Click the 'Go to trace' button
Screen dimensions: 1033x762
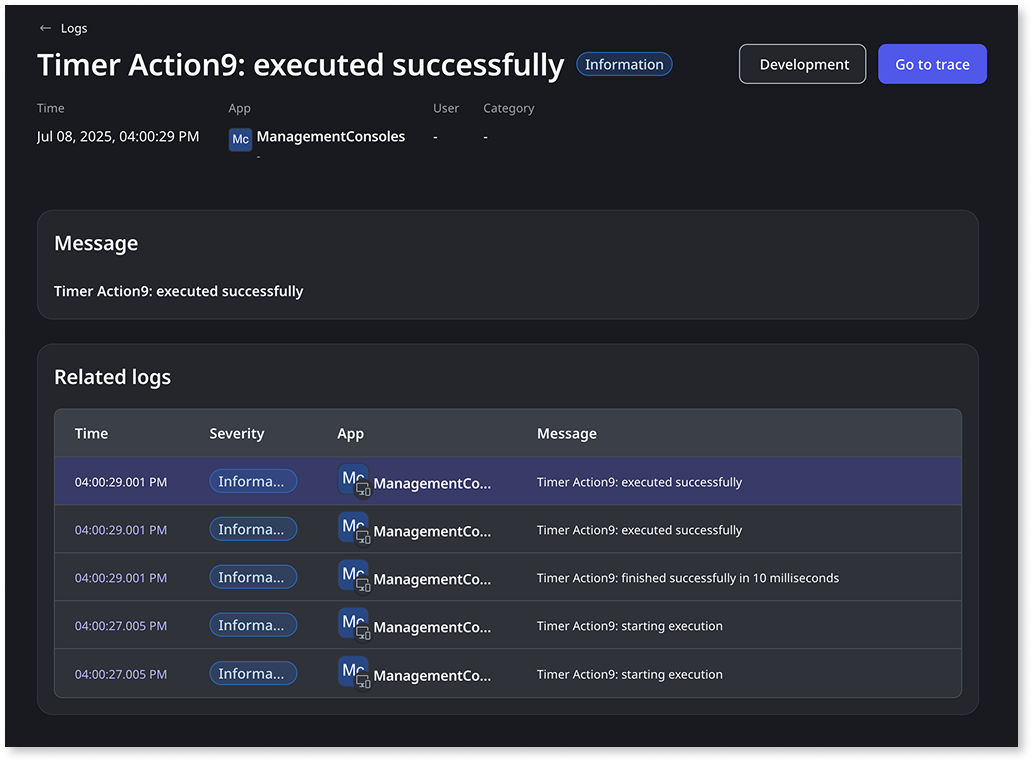[932, 63]
